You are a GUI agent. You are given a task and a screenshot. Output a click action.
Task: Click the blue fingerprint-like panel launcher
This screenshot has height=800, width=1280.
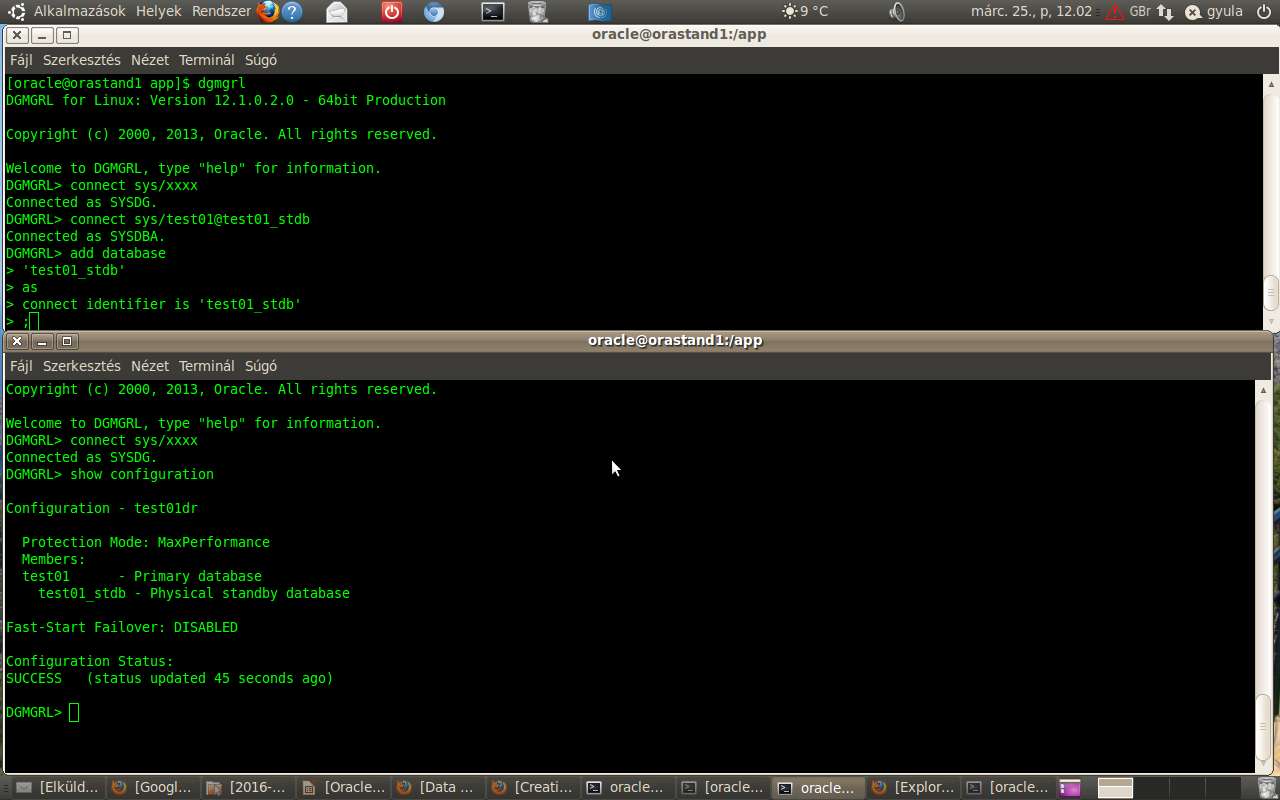[599, 12]
